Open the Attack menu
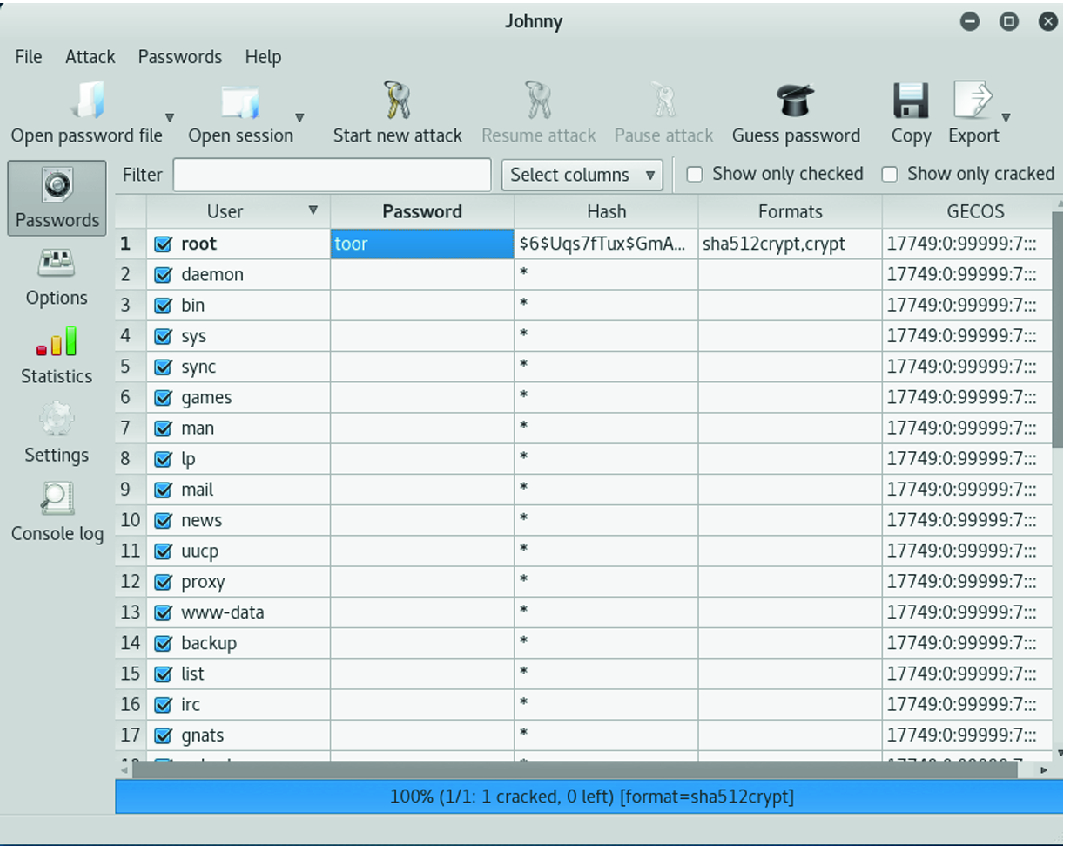1067x846 pixels. click(90, 56)
